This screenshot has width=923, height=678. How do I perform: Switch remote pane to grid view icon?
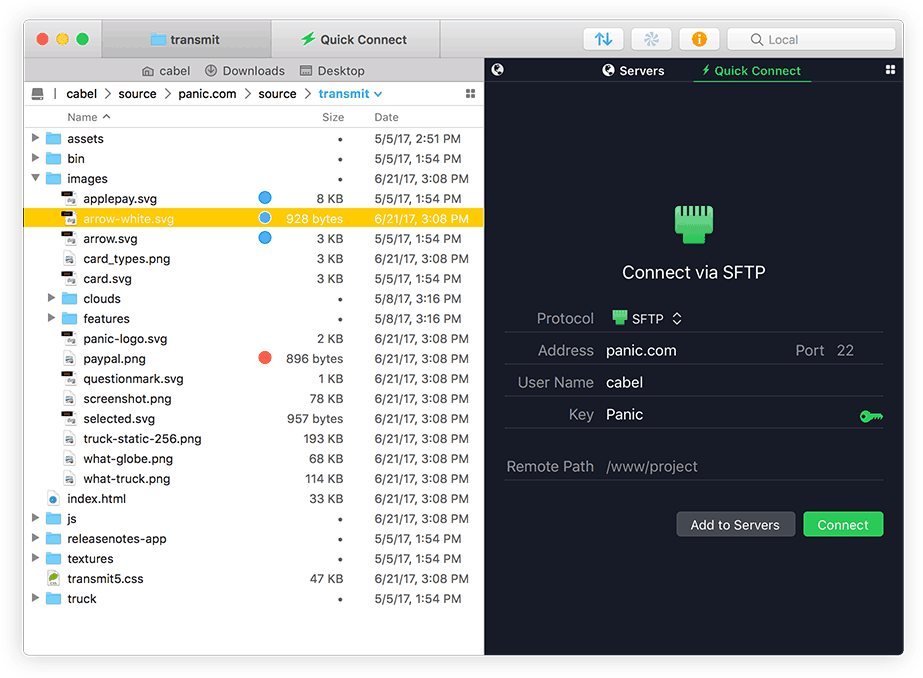(890, 70)
